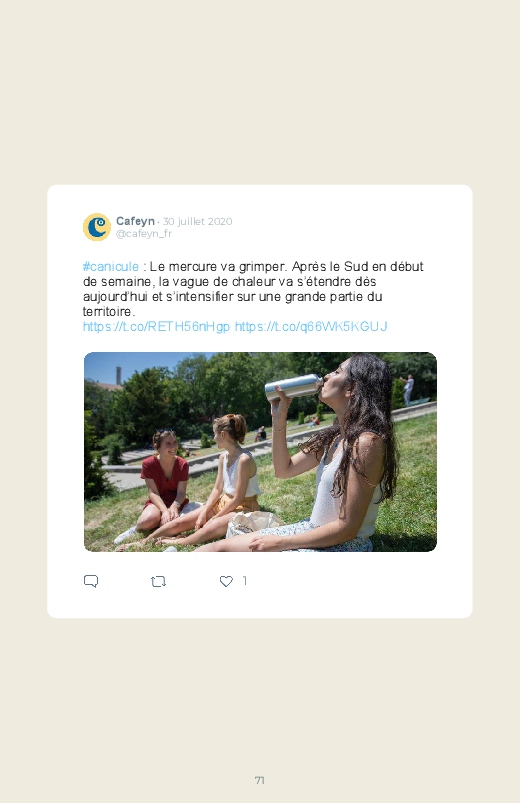Click the like count number 1
This screenshot has height=803, width=520.
point(244,581)
